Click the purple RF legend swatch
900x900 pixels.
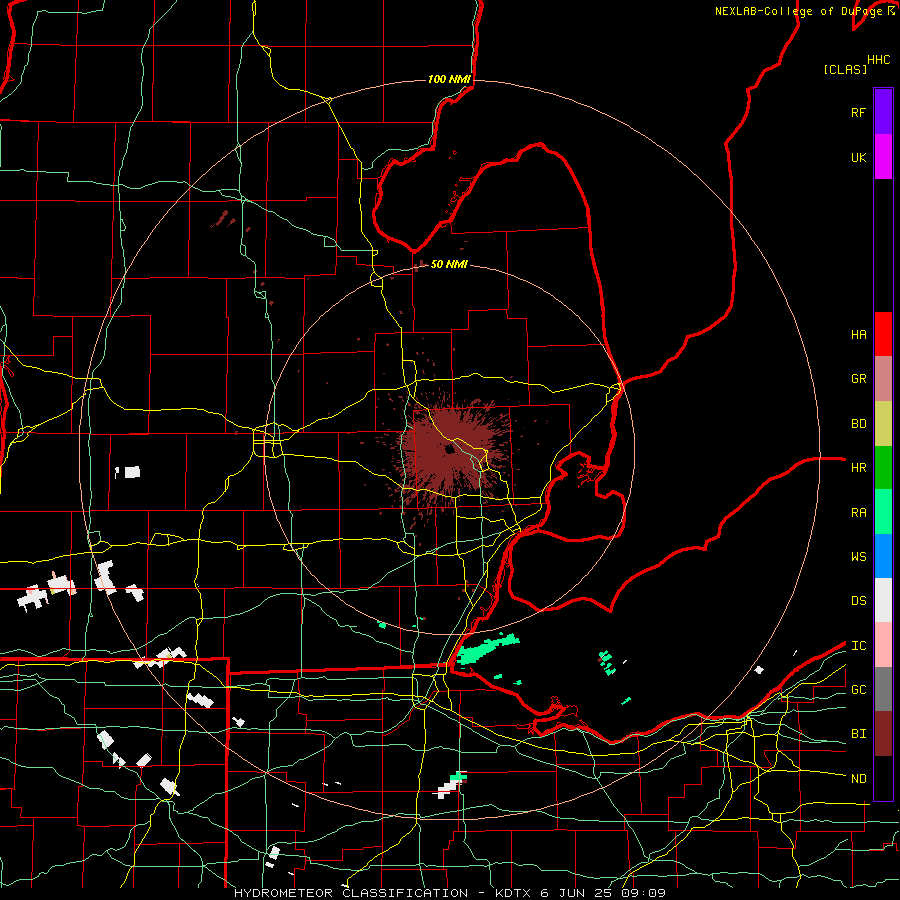tap(883, 112)
